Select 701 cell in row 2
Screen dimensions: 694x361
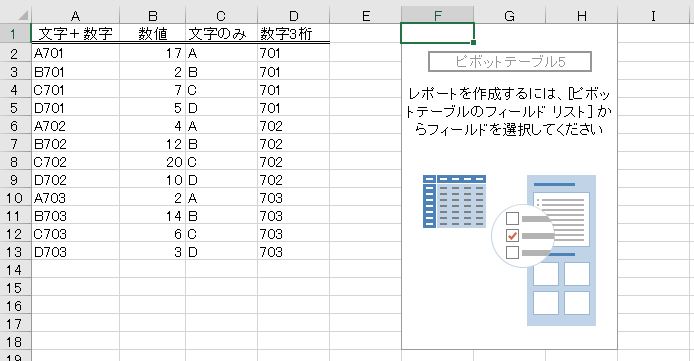click(x=293, y=54)
